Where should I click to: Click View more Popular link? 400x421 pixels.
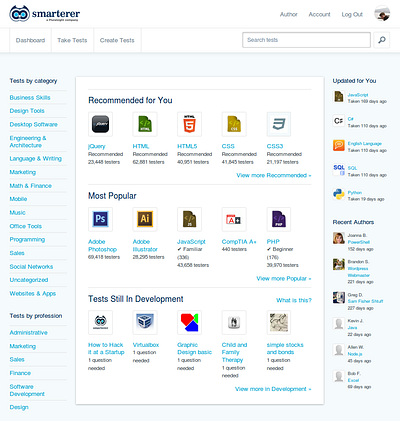[284, 278]
